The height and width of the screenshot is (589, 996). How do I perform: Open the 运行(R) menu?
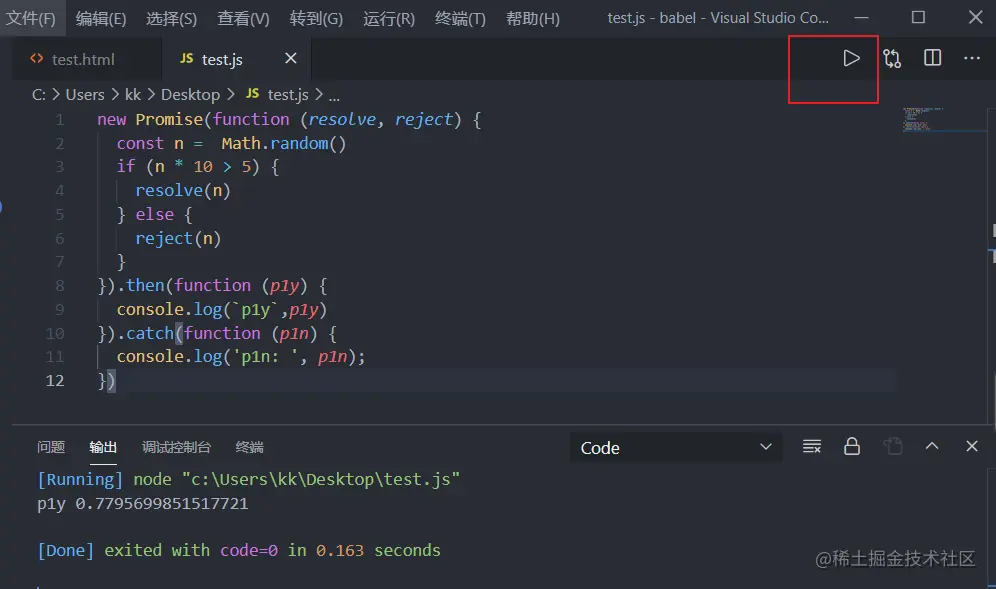click(389, 18)
